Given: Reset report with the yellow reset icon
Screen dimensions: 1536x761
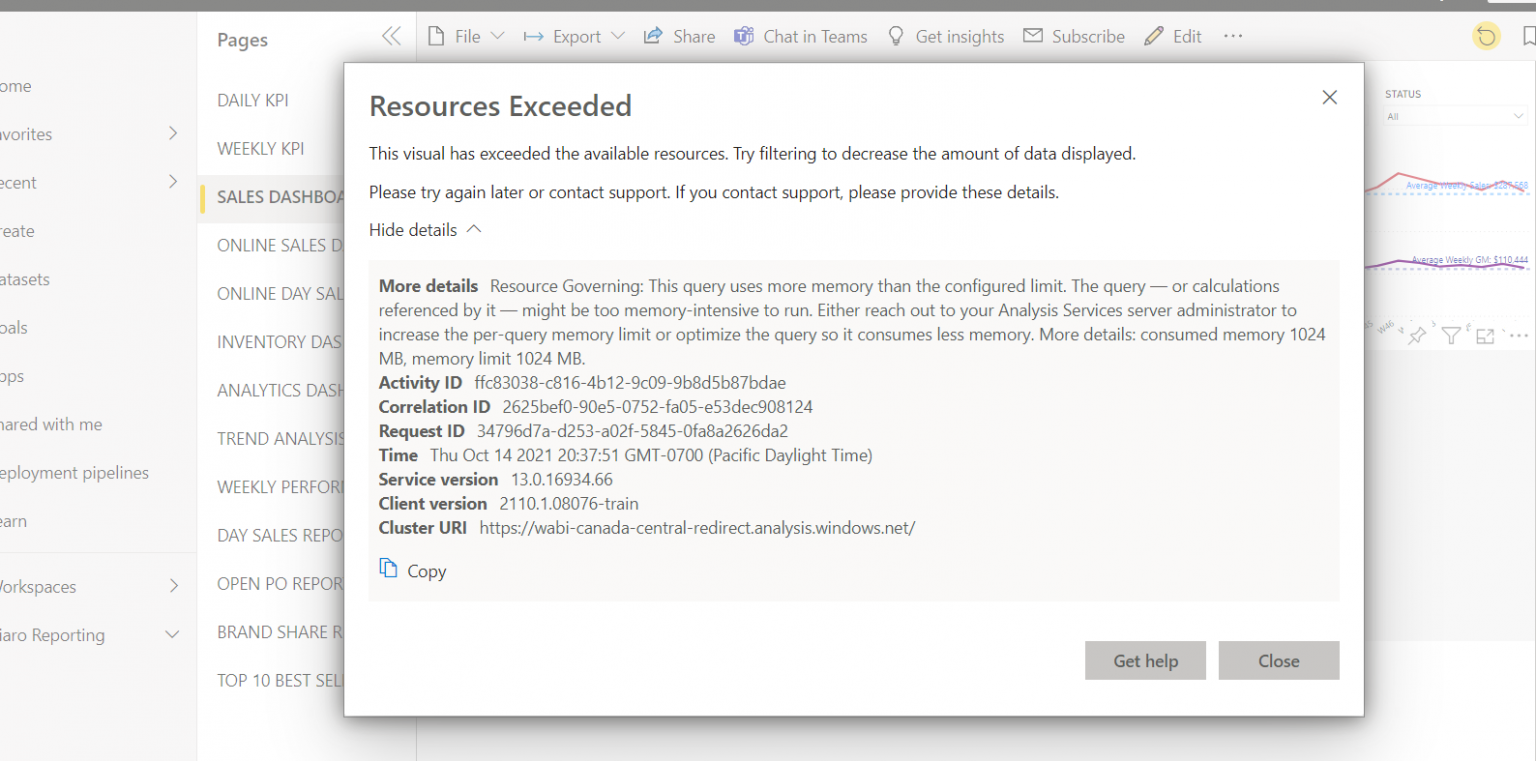Looking at the screenshot, I should [1486, 36].
